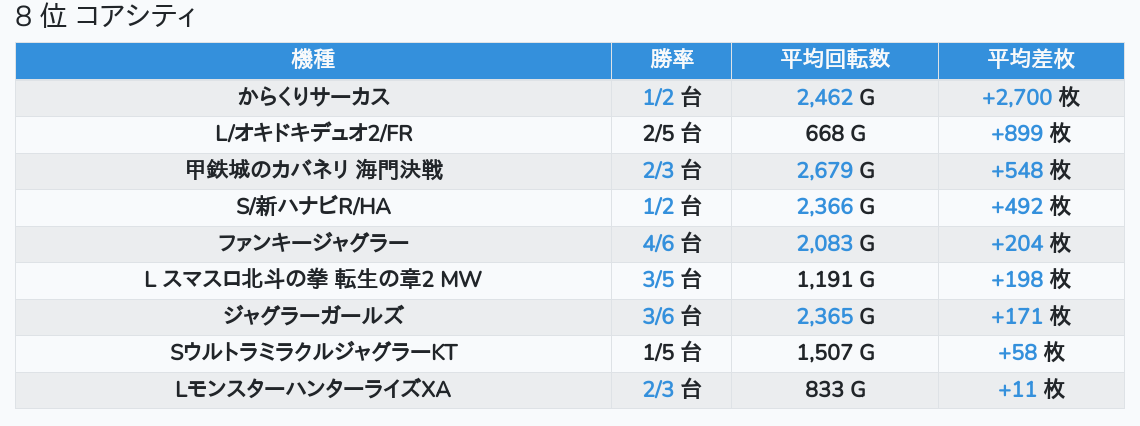
Task: Click the 機種 column header
Action: [x=313, y=60]
